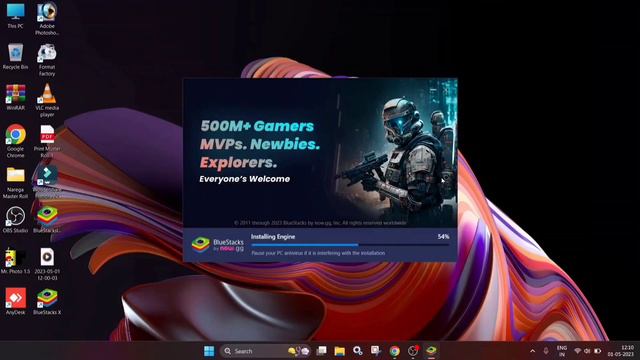
Task: Click the BlueStacks installer taskbar icon
Action: pyautogui.click(x=431, y=351)
